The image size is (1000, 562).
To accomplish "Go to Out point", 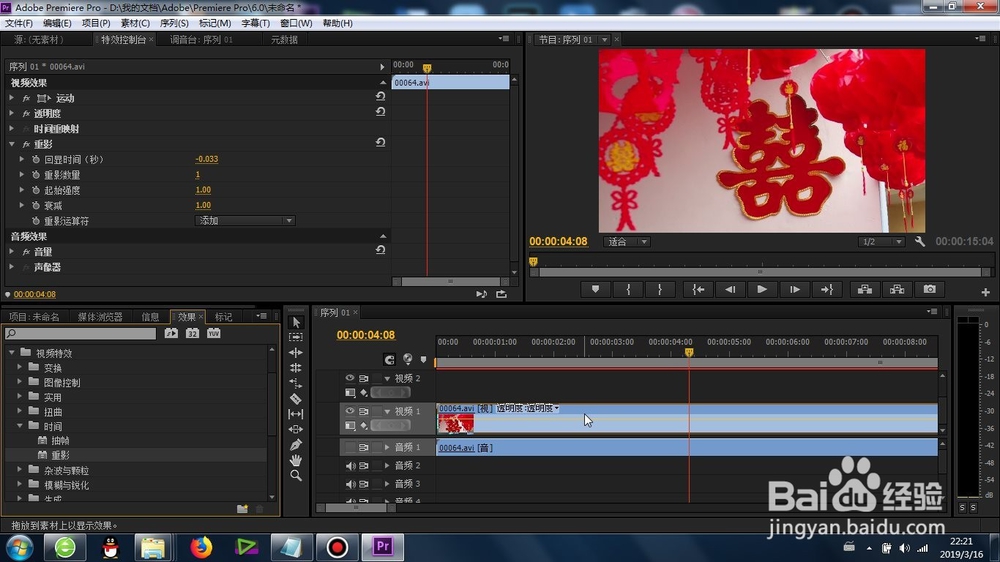I will click(x=827, y=290).
